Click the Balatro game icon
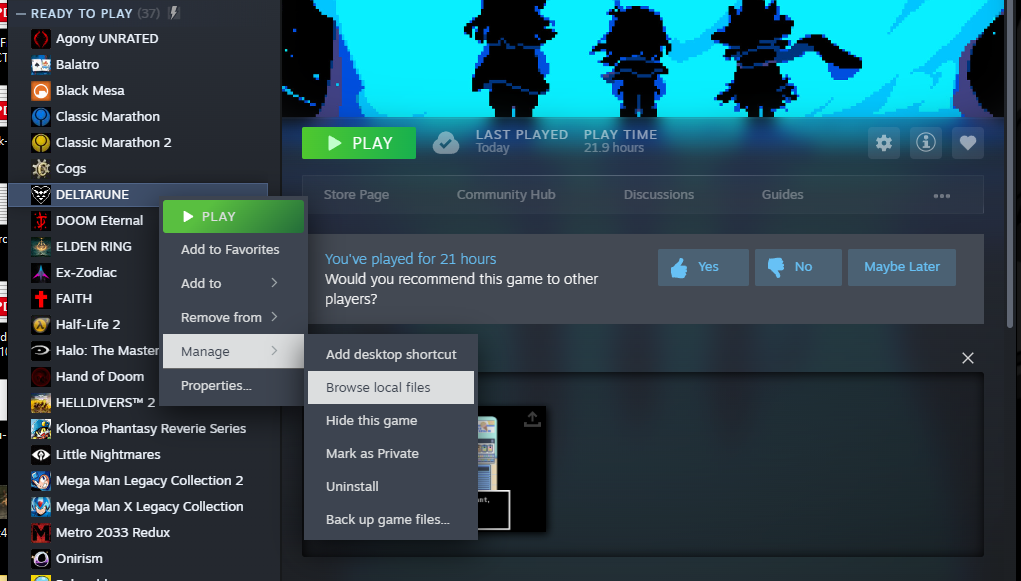 point(41,64)
